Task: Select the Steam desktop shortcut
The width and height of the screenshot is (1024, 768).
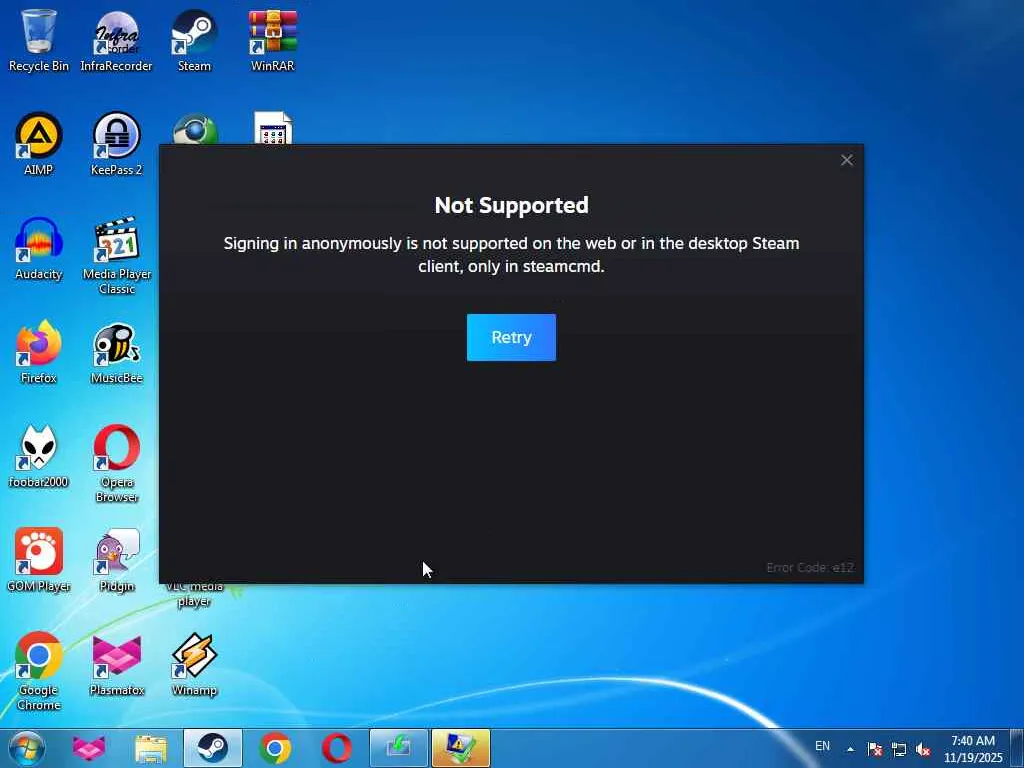Action: click(194, 40)
